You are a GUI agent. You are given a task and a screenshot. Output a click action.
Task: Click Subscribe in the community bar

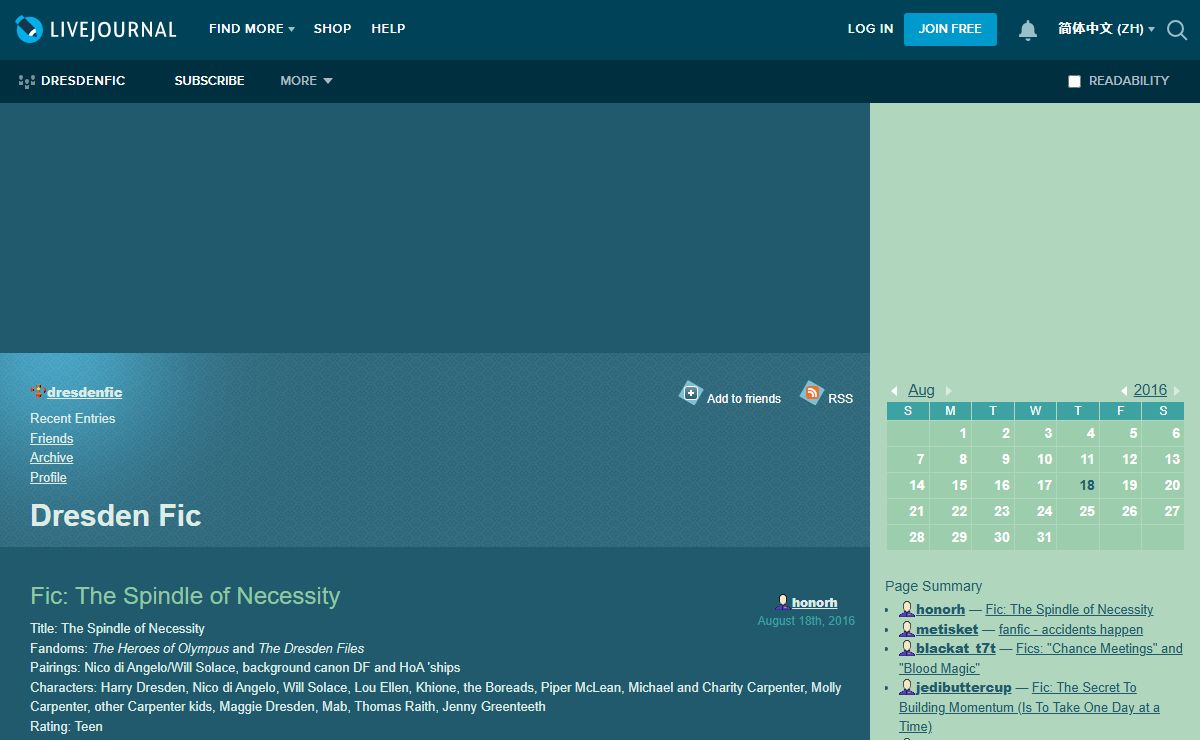tap(209, 81)
